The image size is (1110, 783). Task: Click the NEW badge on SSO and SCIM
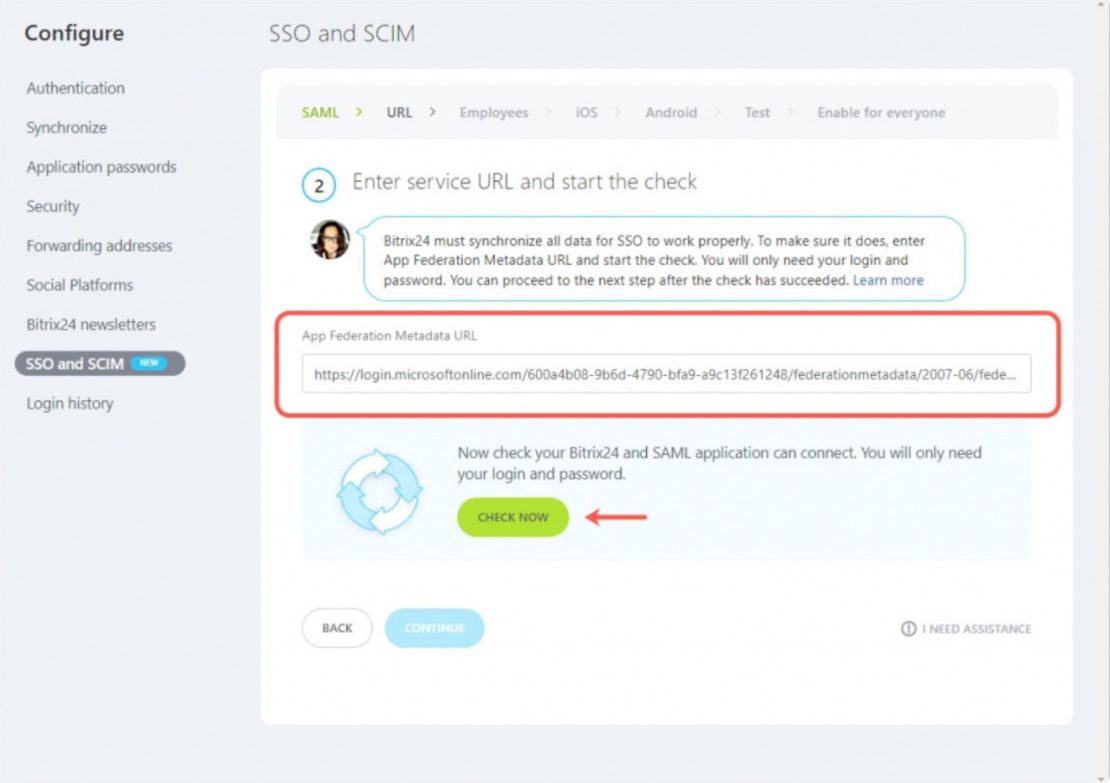149,363
